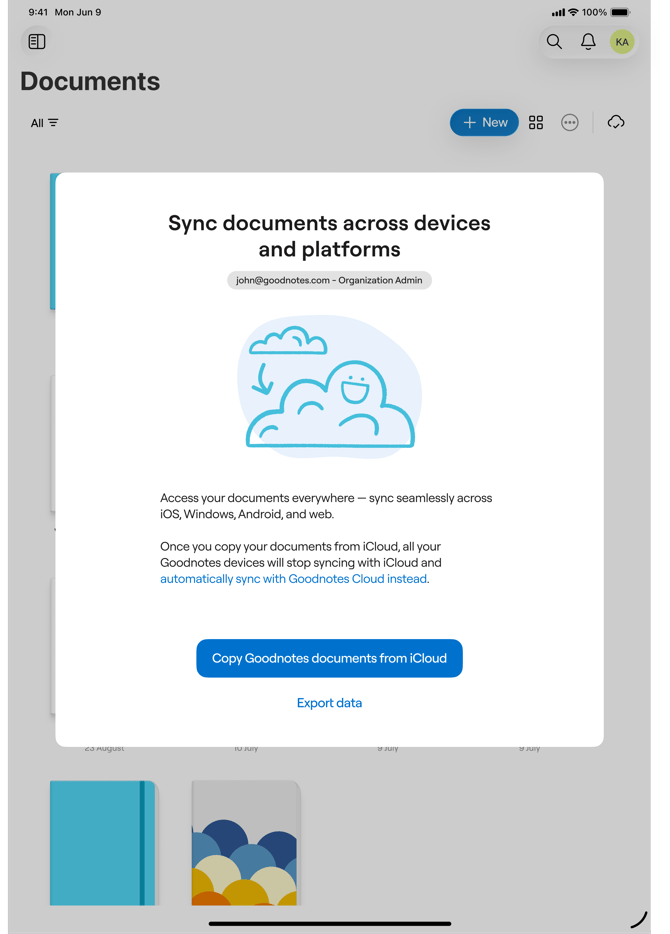Check the Wi-Fi icon in status bar
The height and width of the screenshot is (934, 670).
pyautogui.click(x=573, y=12)
